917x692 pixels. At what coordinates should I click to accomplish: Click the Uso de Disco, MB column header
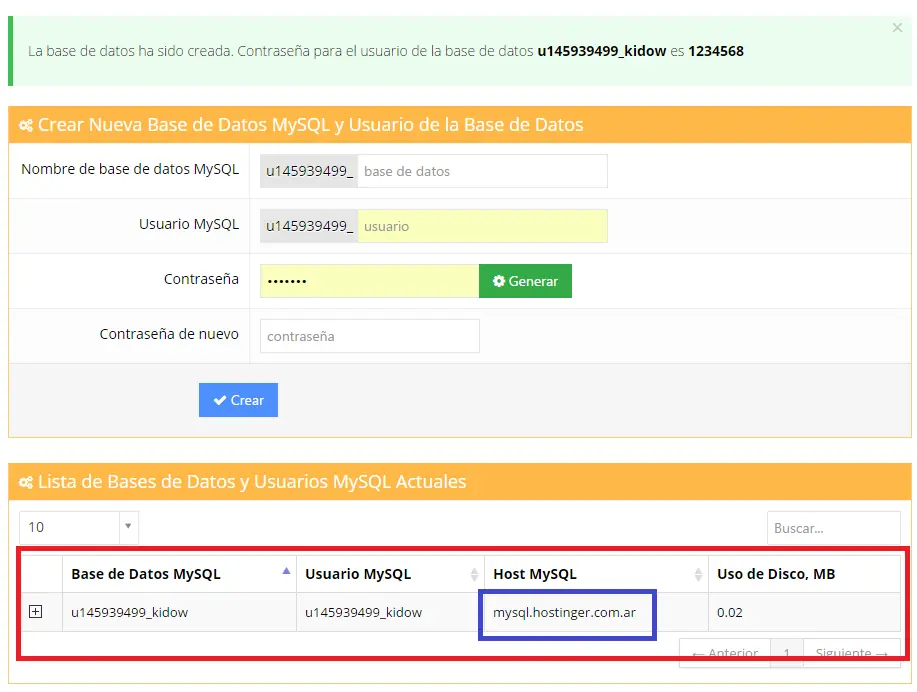click(804, 574)
